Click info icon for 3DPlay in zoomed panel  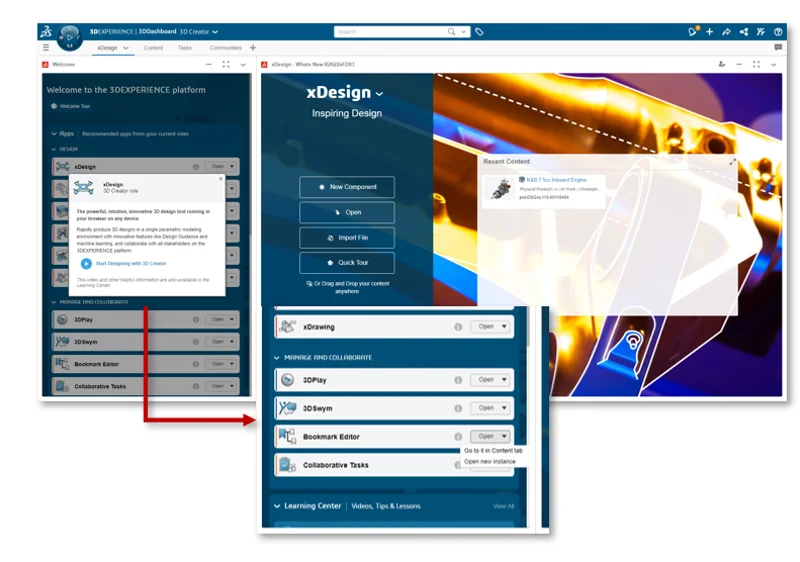coord(458,380)
